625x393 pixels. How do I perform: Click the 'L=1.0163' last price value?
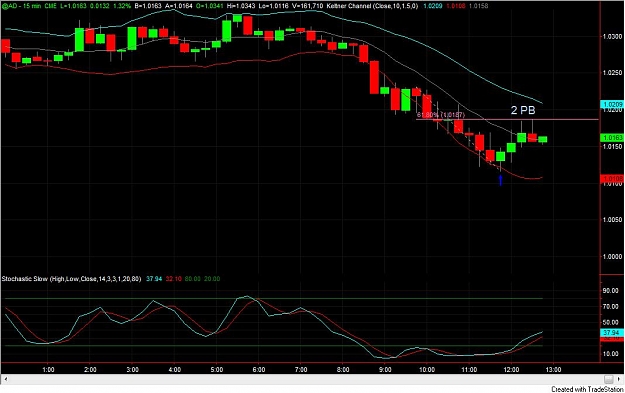tap(73, 6)
